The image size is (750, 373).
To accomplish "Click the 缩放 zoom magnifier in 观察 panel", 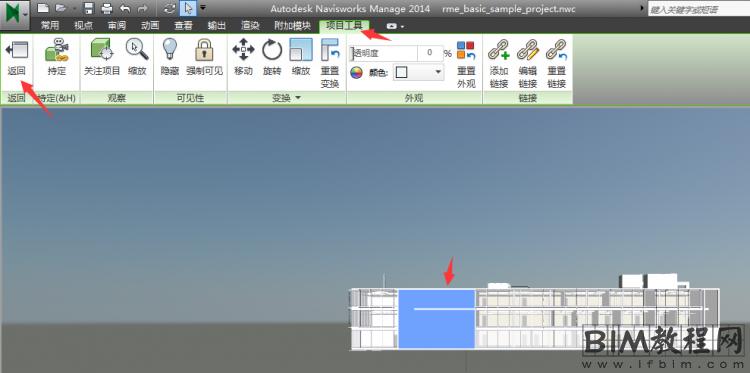I will [x=137, y=58].
